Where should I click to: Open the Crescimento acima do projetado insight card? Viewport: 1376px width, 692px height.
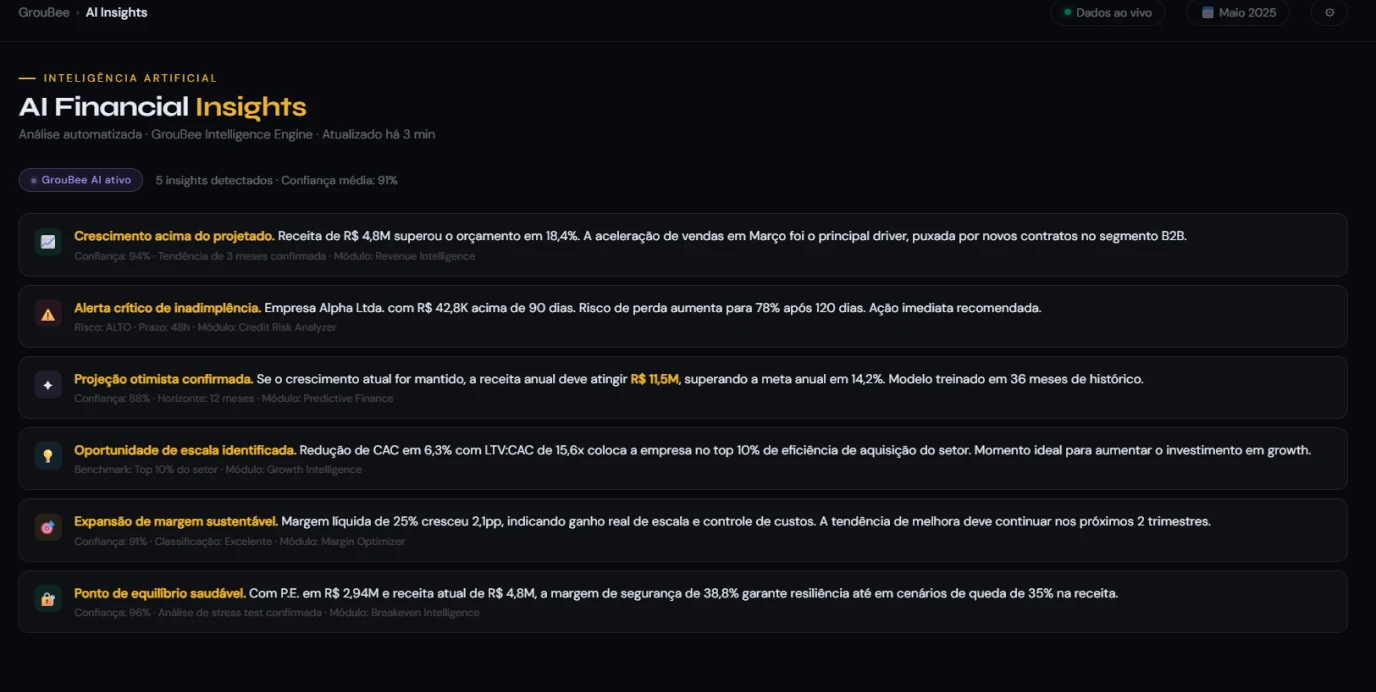683,244
